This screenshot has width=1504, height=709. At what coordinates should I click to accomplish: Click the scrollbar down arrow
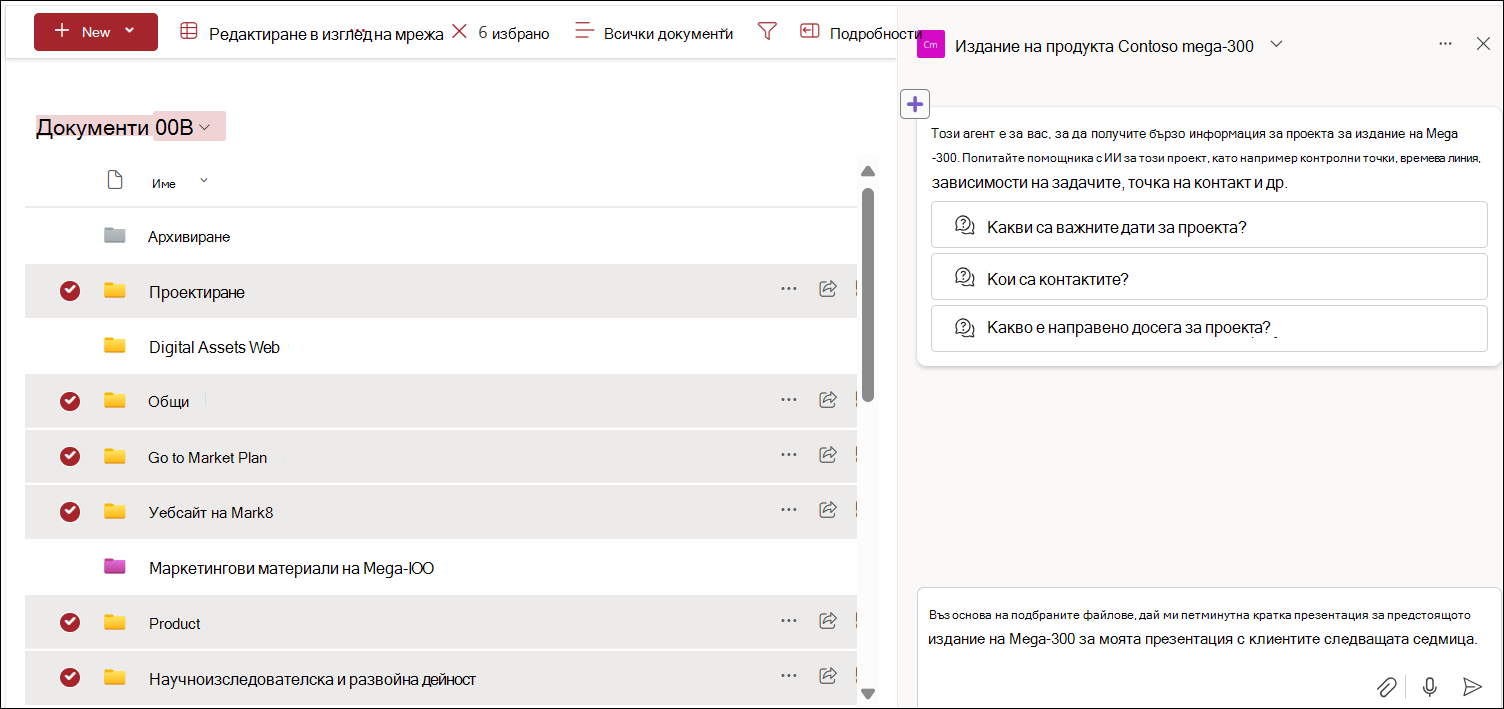click(868, 693)
